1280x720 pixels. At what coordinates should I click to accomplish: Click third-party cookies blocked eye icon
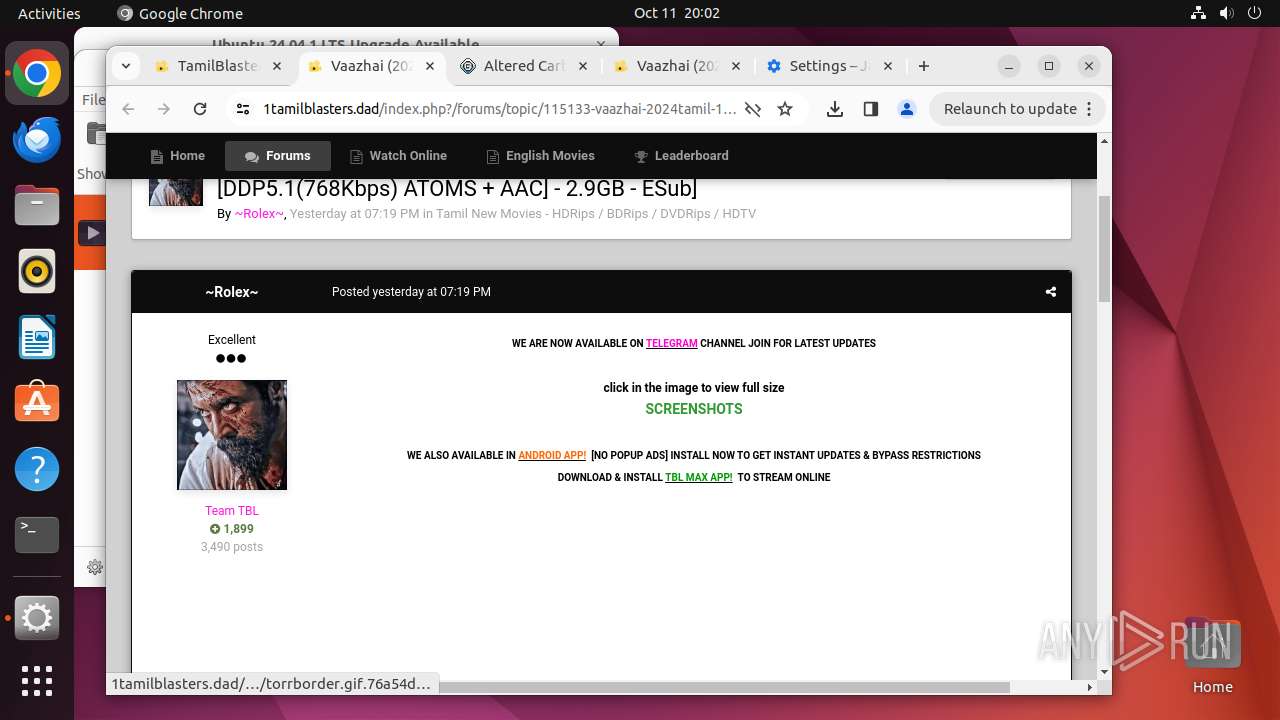click(x=753, y=109)
